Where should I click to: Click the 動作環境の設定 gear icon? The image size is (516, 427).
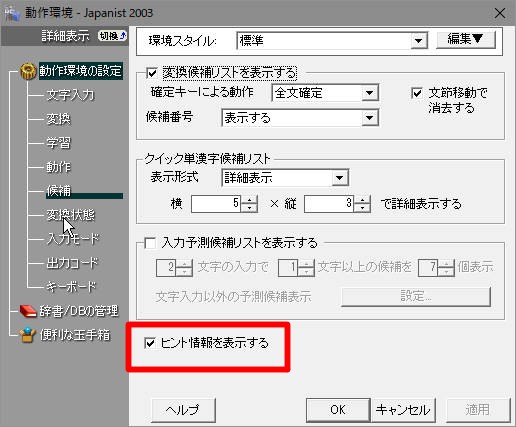pos(28,71)
